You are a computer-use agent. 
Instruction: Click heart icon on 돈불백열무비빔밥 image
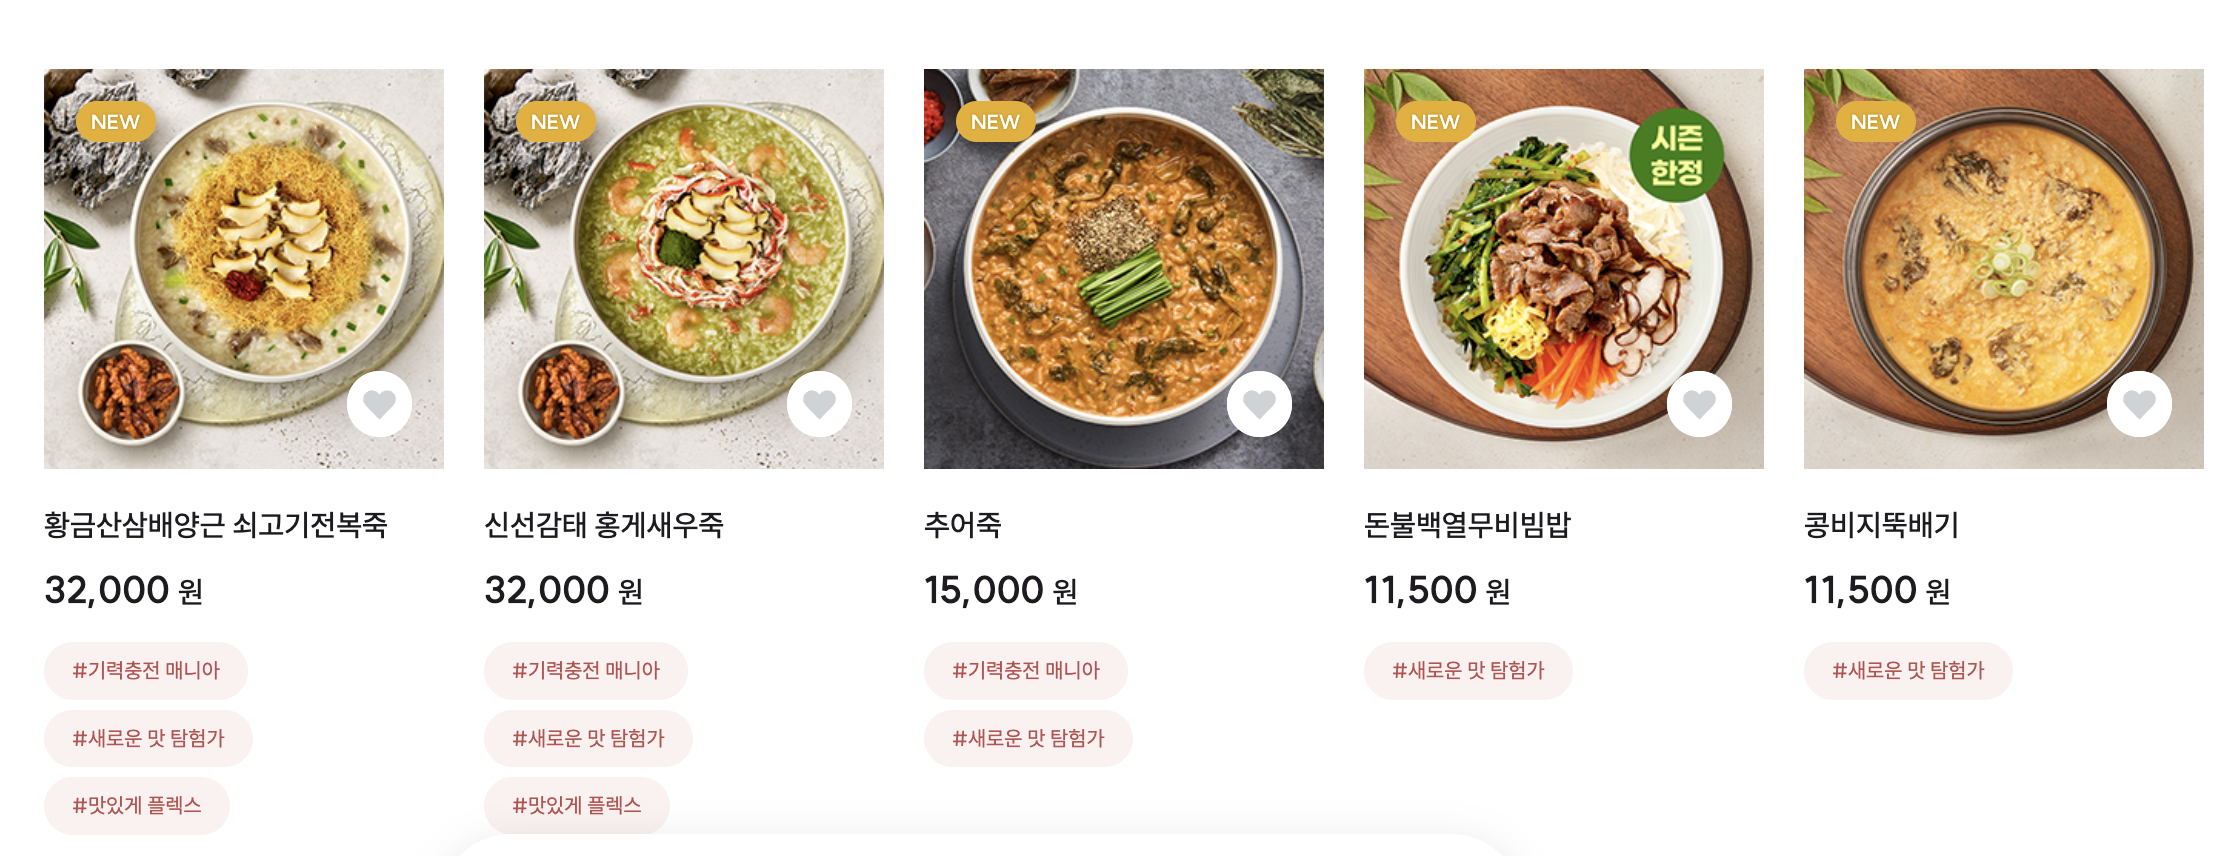click(x=1699, y=404)
